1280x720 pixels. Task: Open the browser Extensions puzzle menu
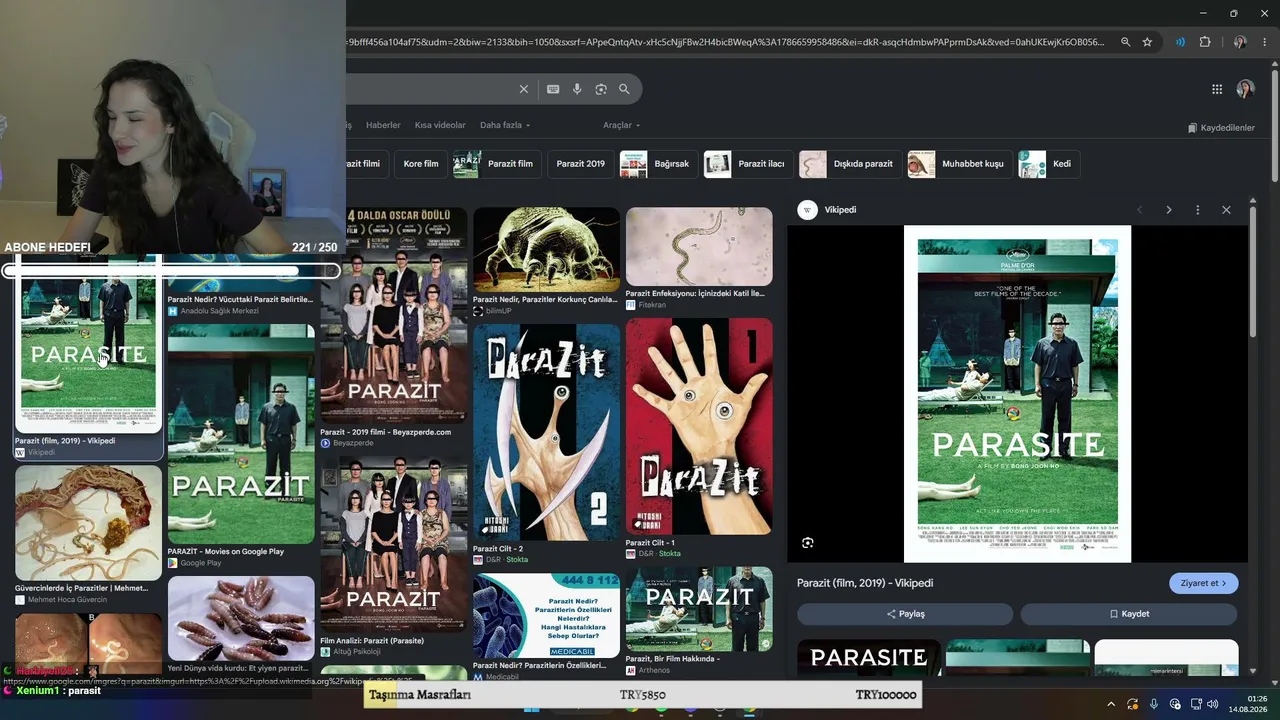click(x=1205, y=42)
